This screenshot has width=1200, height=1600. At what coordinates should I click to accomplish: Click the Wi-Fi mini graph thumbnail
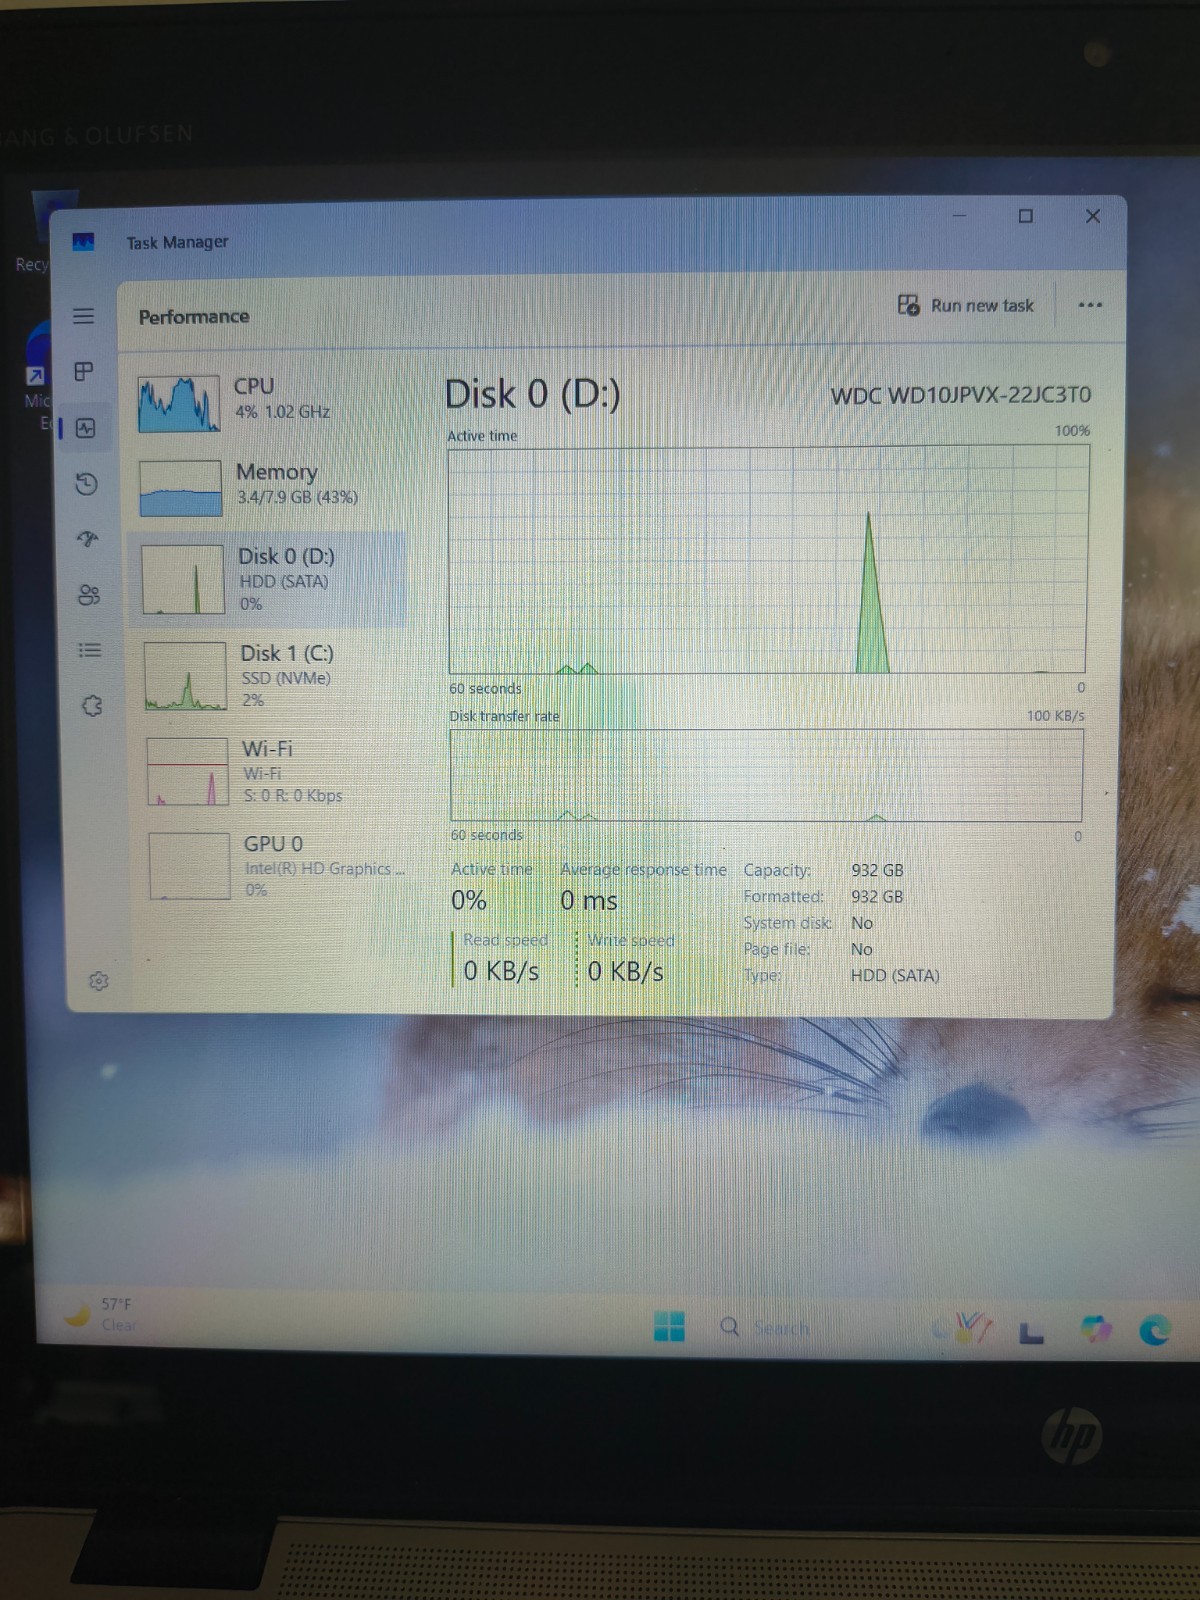coord(188,771)
